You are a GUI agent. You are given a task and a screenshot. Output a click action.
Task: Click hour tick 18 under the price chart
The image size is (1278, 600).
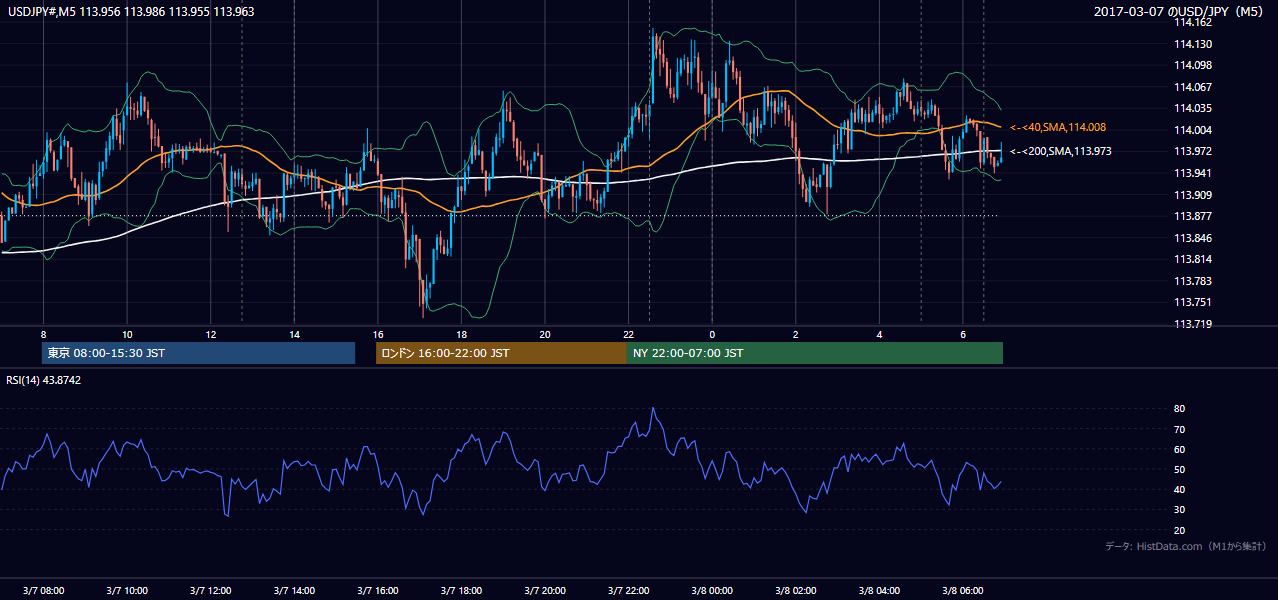[x=461, y=334]
